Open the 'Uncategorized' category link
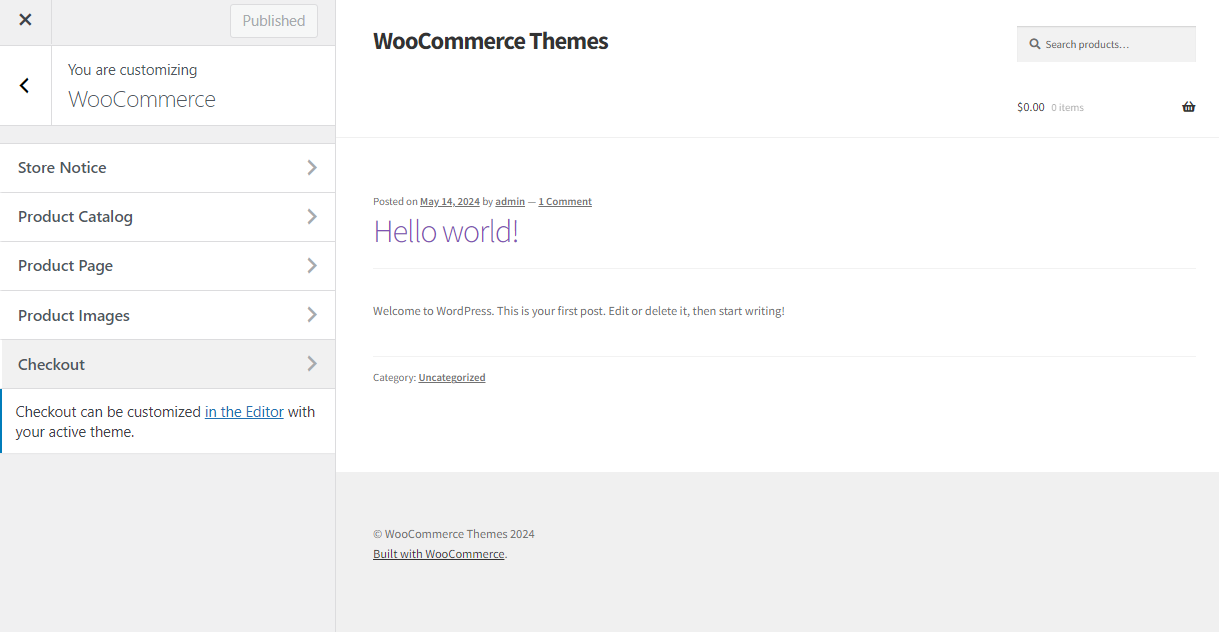Image resolution: width=1219 pixels, height=632 pixels. coord(451,377)
